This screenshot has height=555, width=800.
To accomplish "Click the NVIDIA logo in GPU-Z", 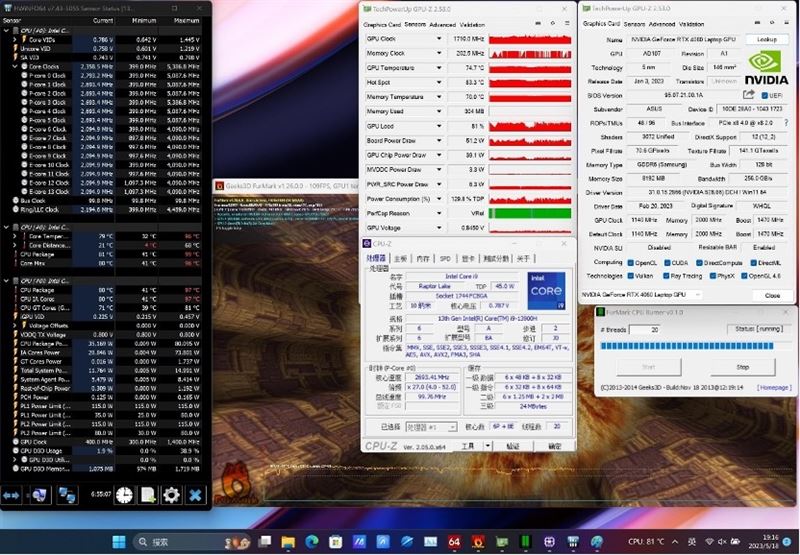I will pyautogui.click(x=766, y=67).
